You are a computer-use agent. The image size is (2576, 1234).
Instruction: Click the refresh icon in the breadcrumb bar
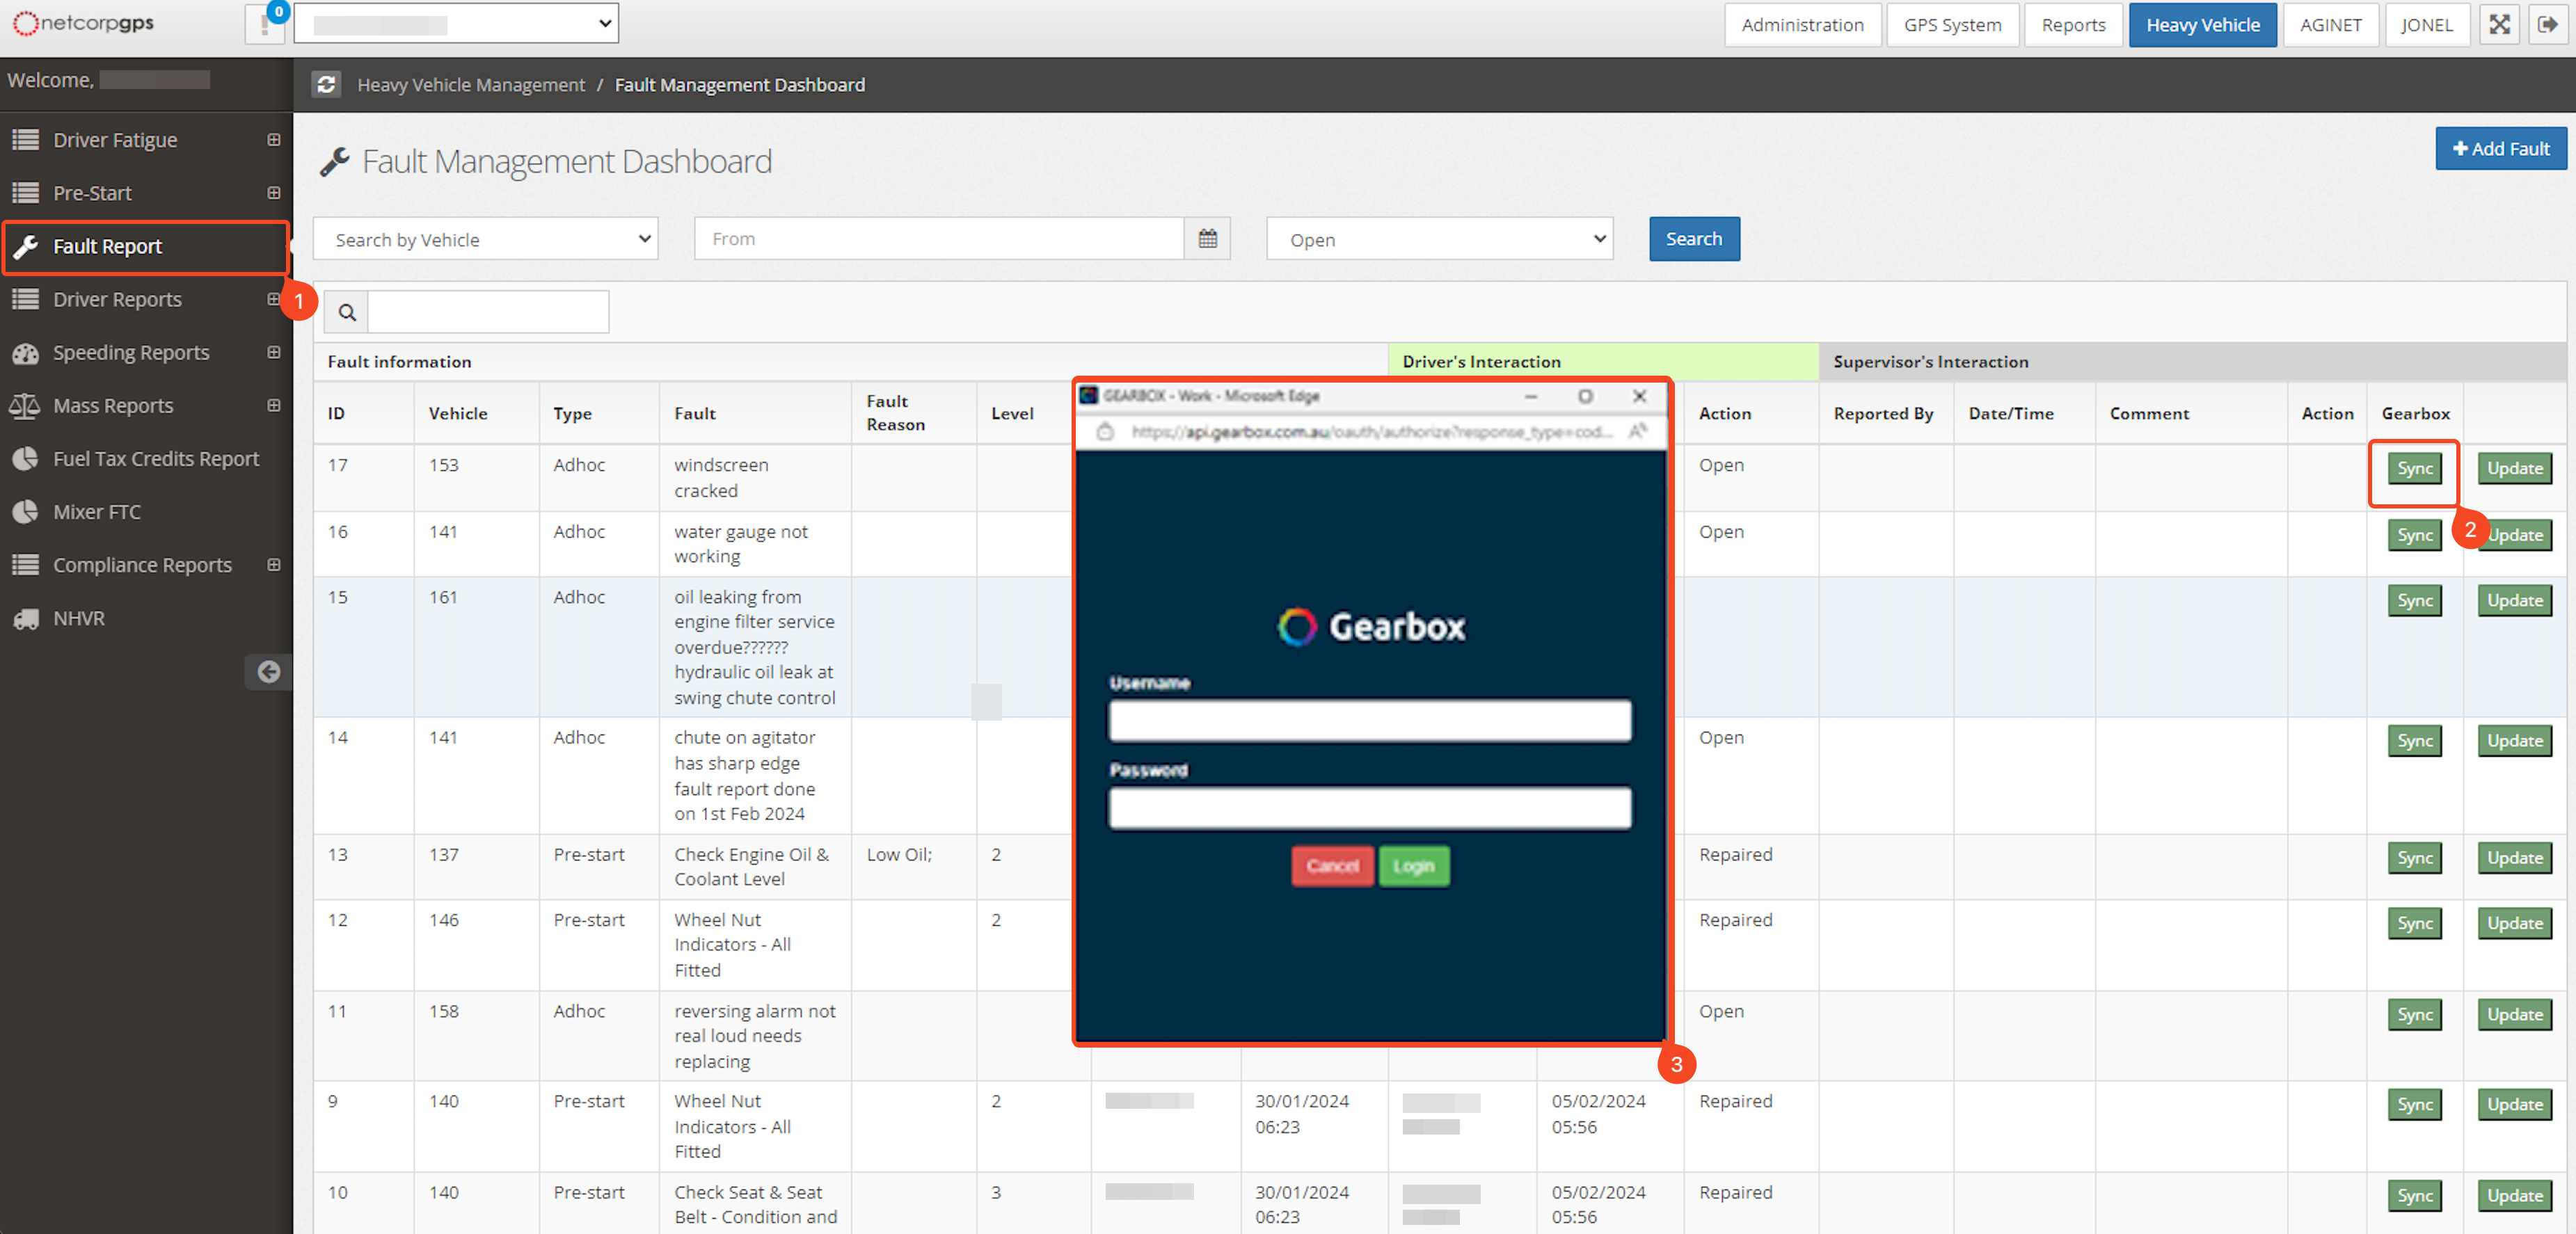[x=326, y=84]
